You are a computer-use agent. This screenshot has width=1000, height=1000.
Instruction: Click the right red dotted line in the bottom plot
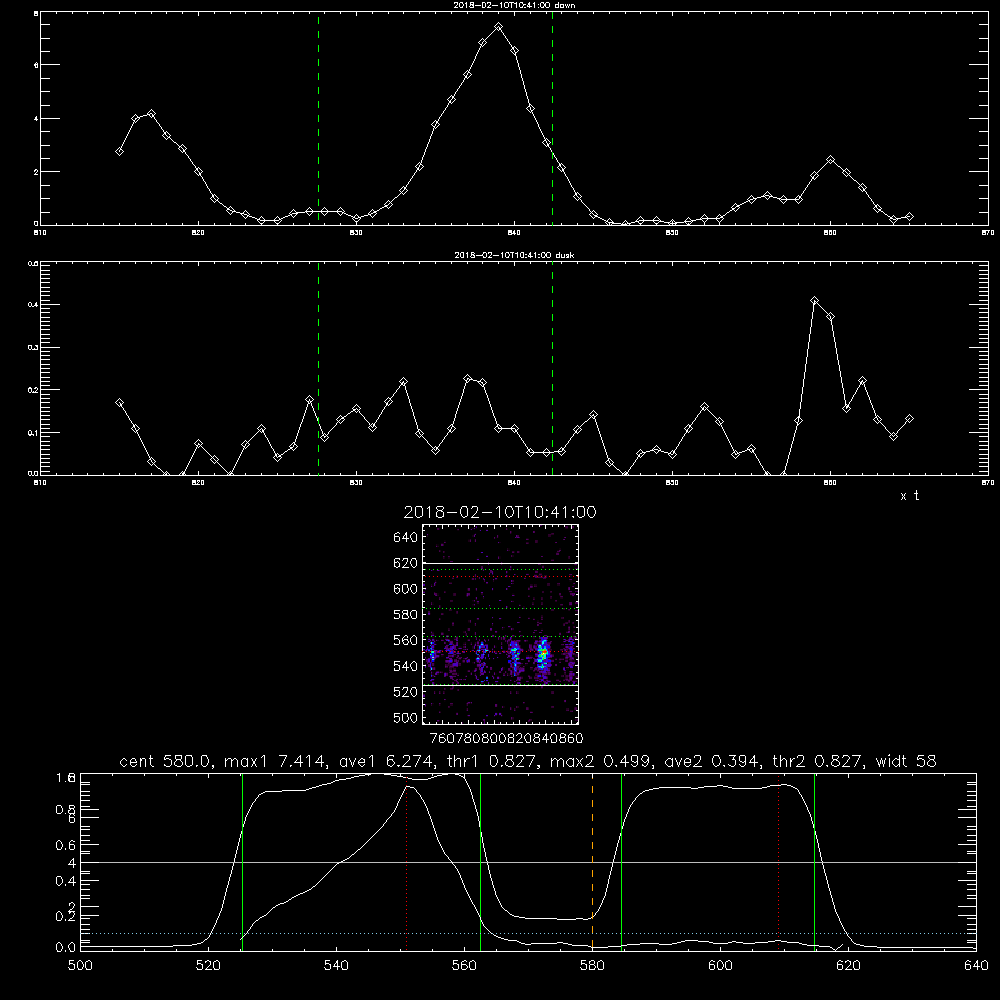pyautogui.click(x=779, y=861)
